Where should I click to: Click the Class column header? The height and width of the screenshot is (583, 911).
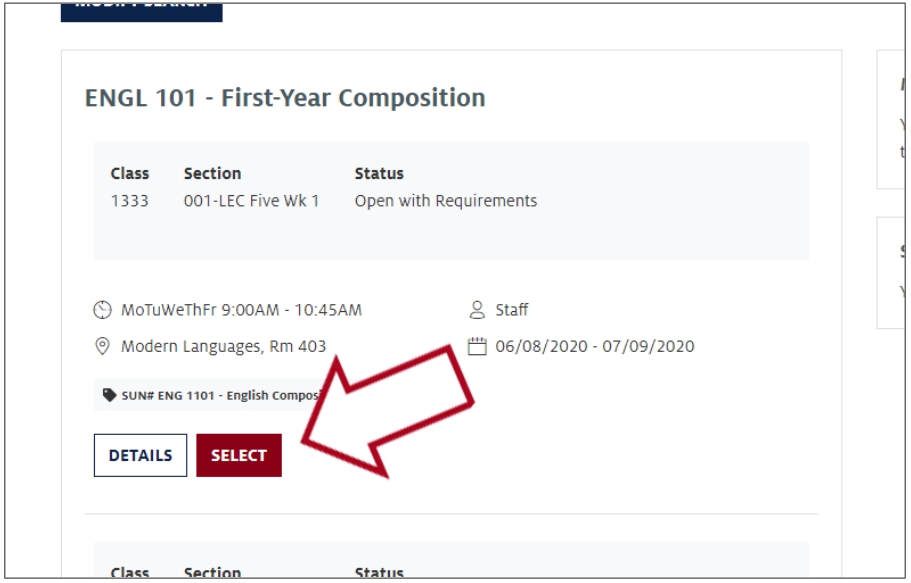(x=130, y=174)
